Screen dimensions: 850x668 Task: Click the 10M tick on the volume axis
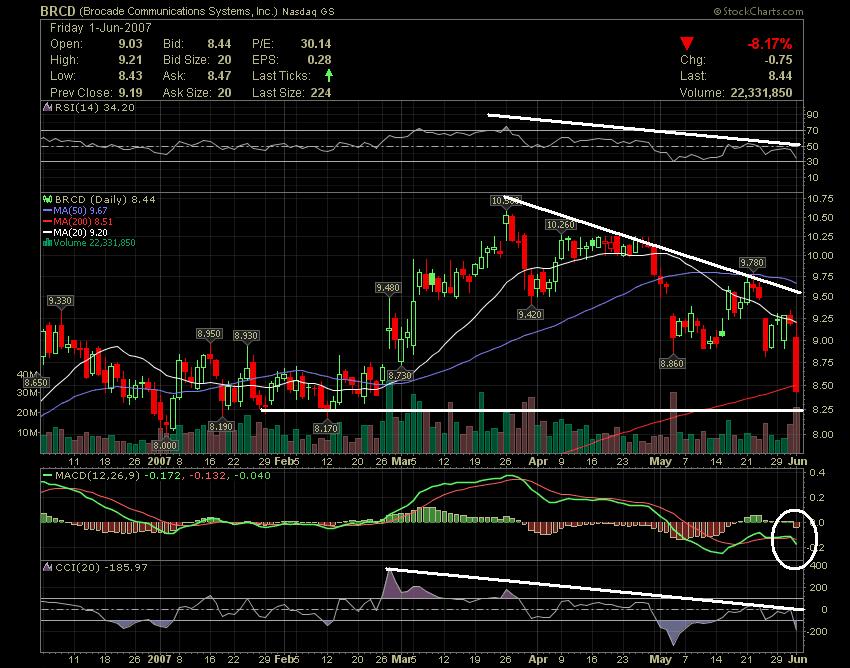[x=27, y=433]
